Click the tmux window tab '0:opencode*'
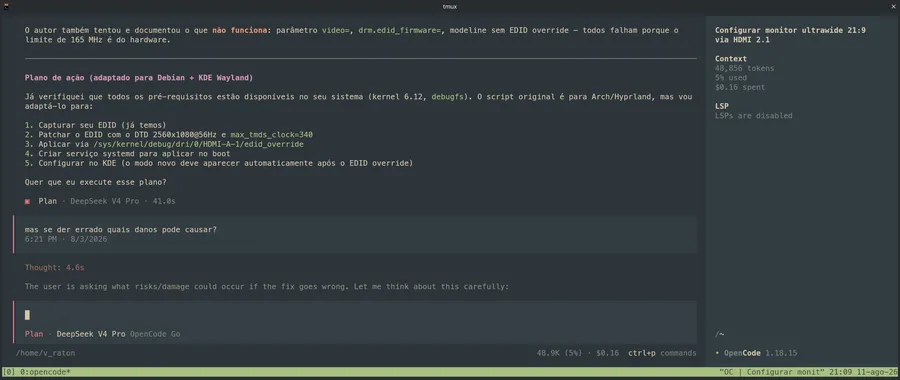Viewport: 900px width, 380px height. coord(45,372)
